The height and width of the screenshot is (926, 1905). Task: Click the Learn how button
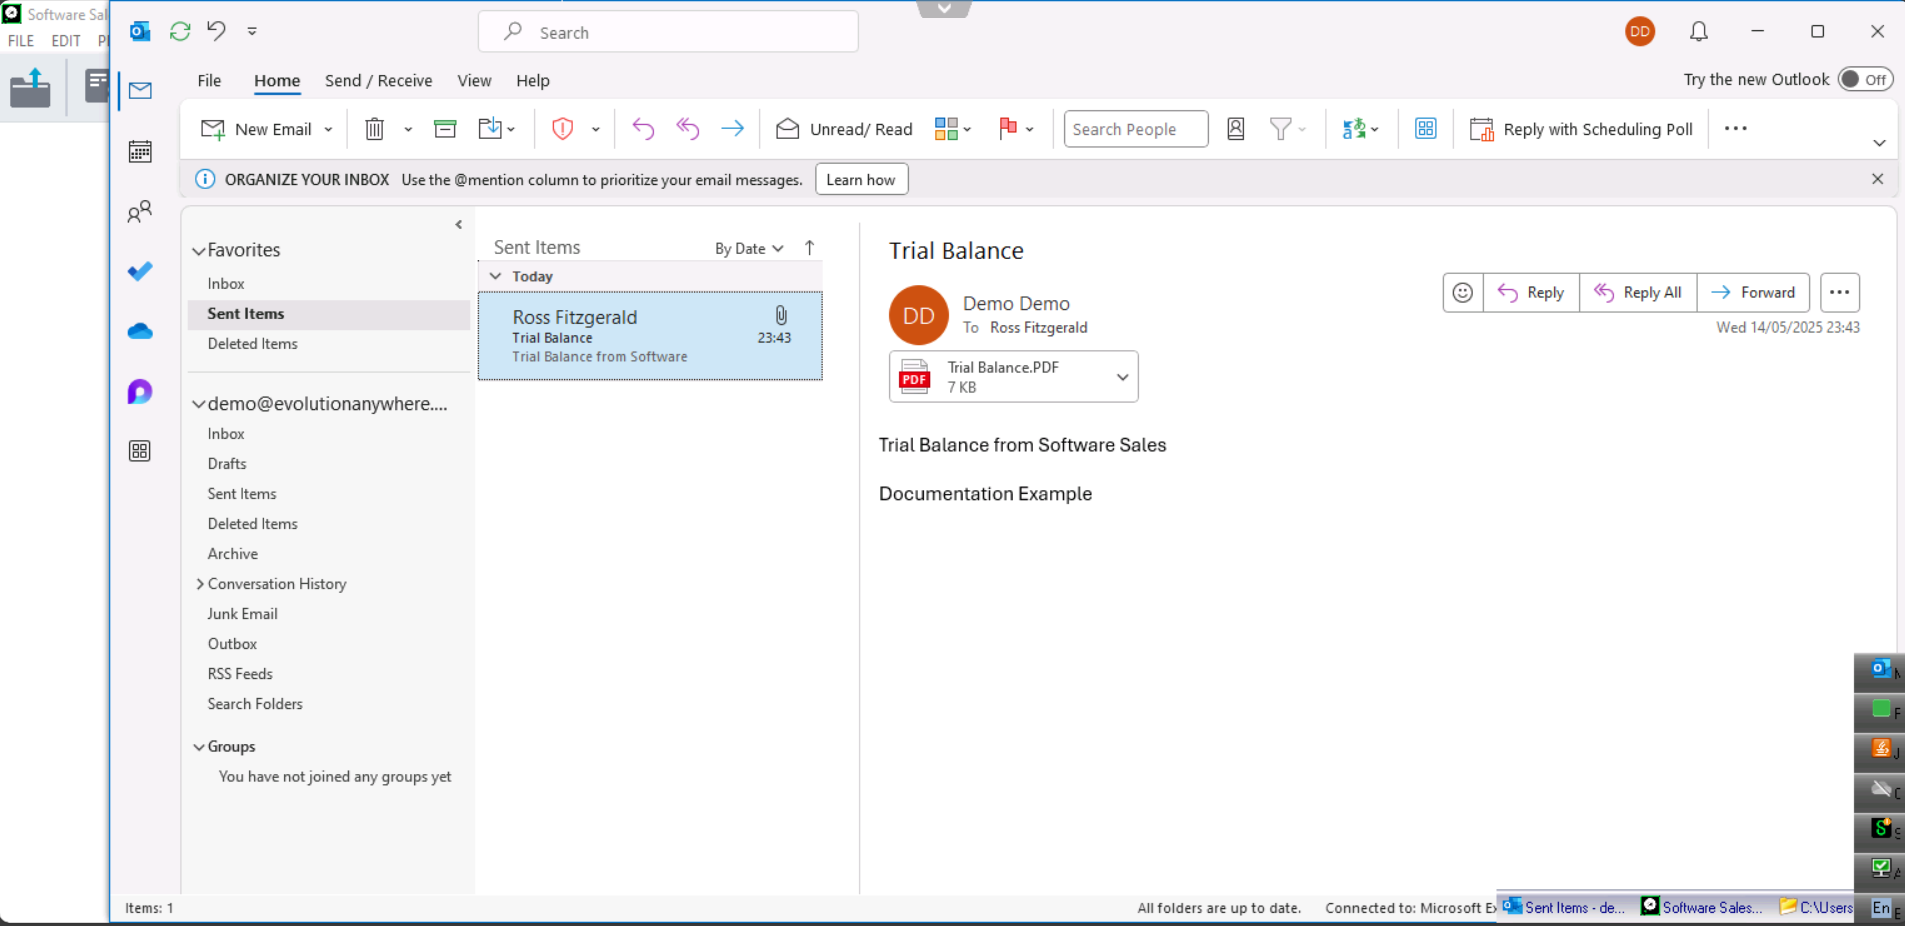(x=861, y=180)
